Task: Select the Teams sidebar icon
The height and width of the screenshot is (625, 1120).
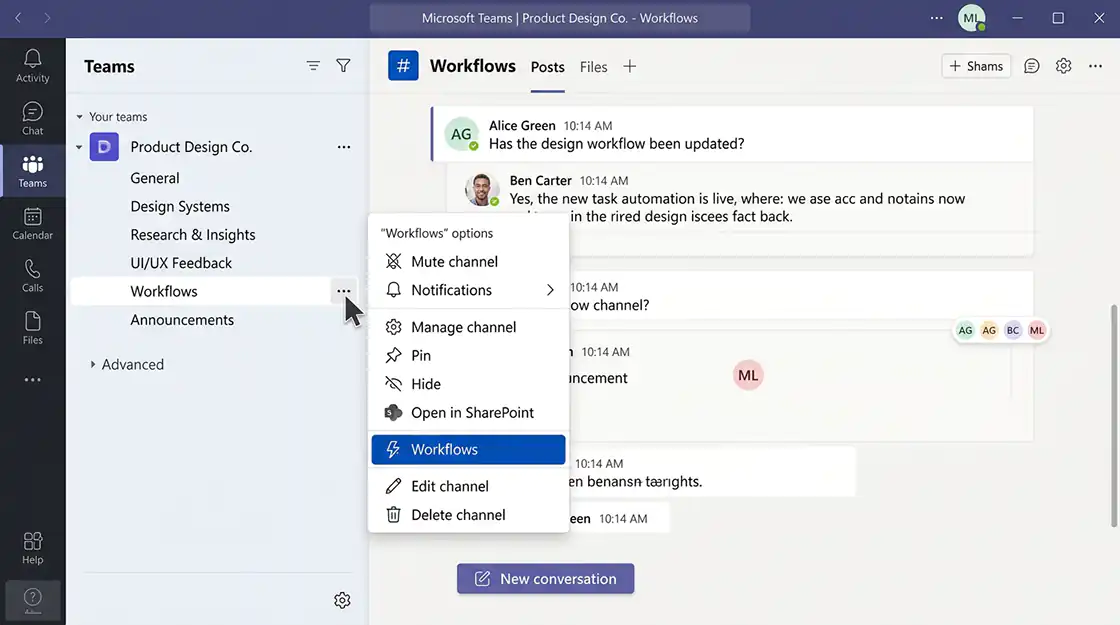Action: 32,171
